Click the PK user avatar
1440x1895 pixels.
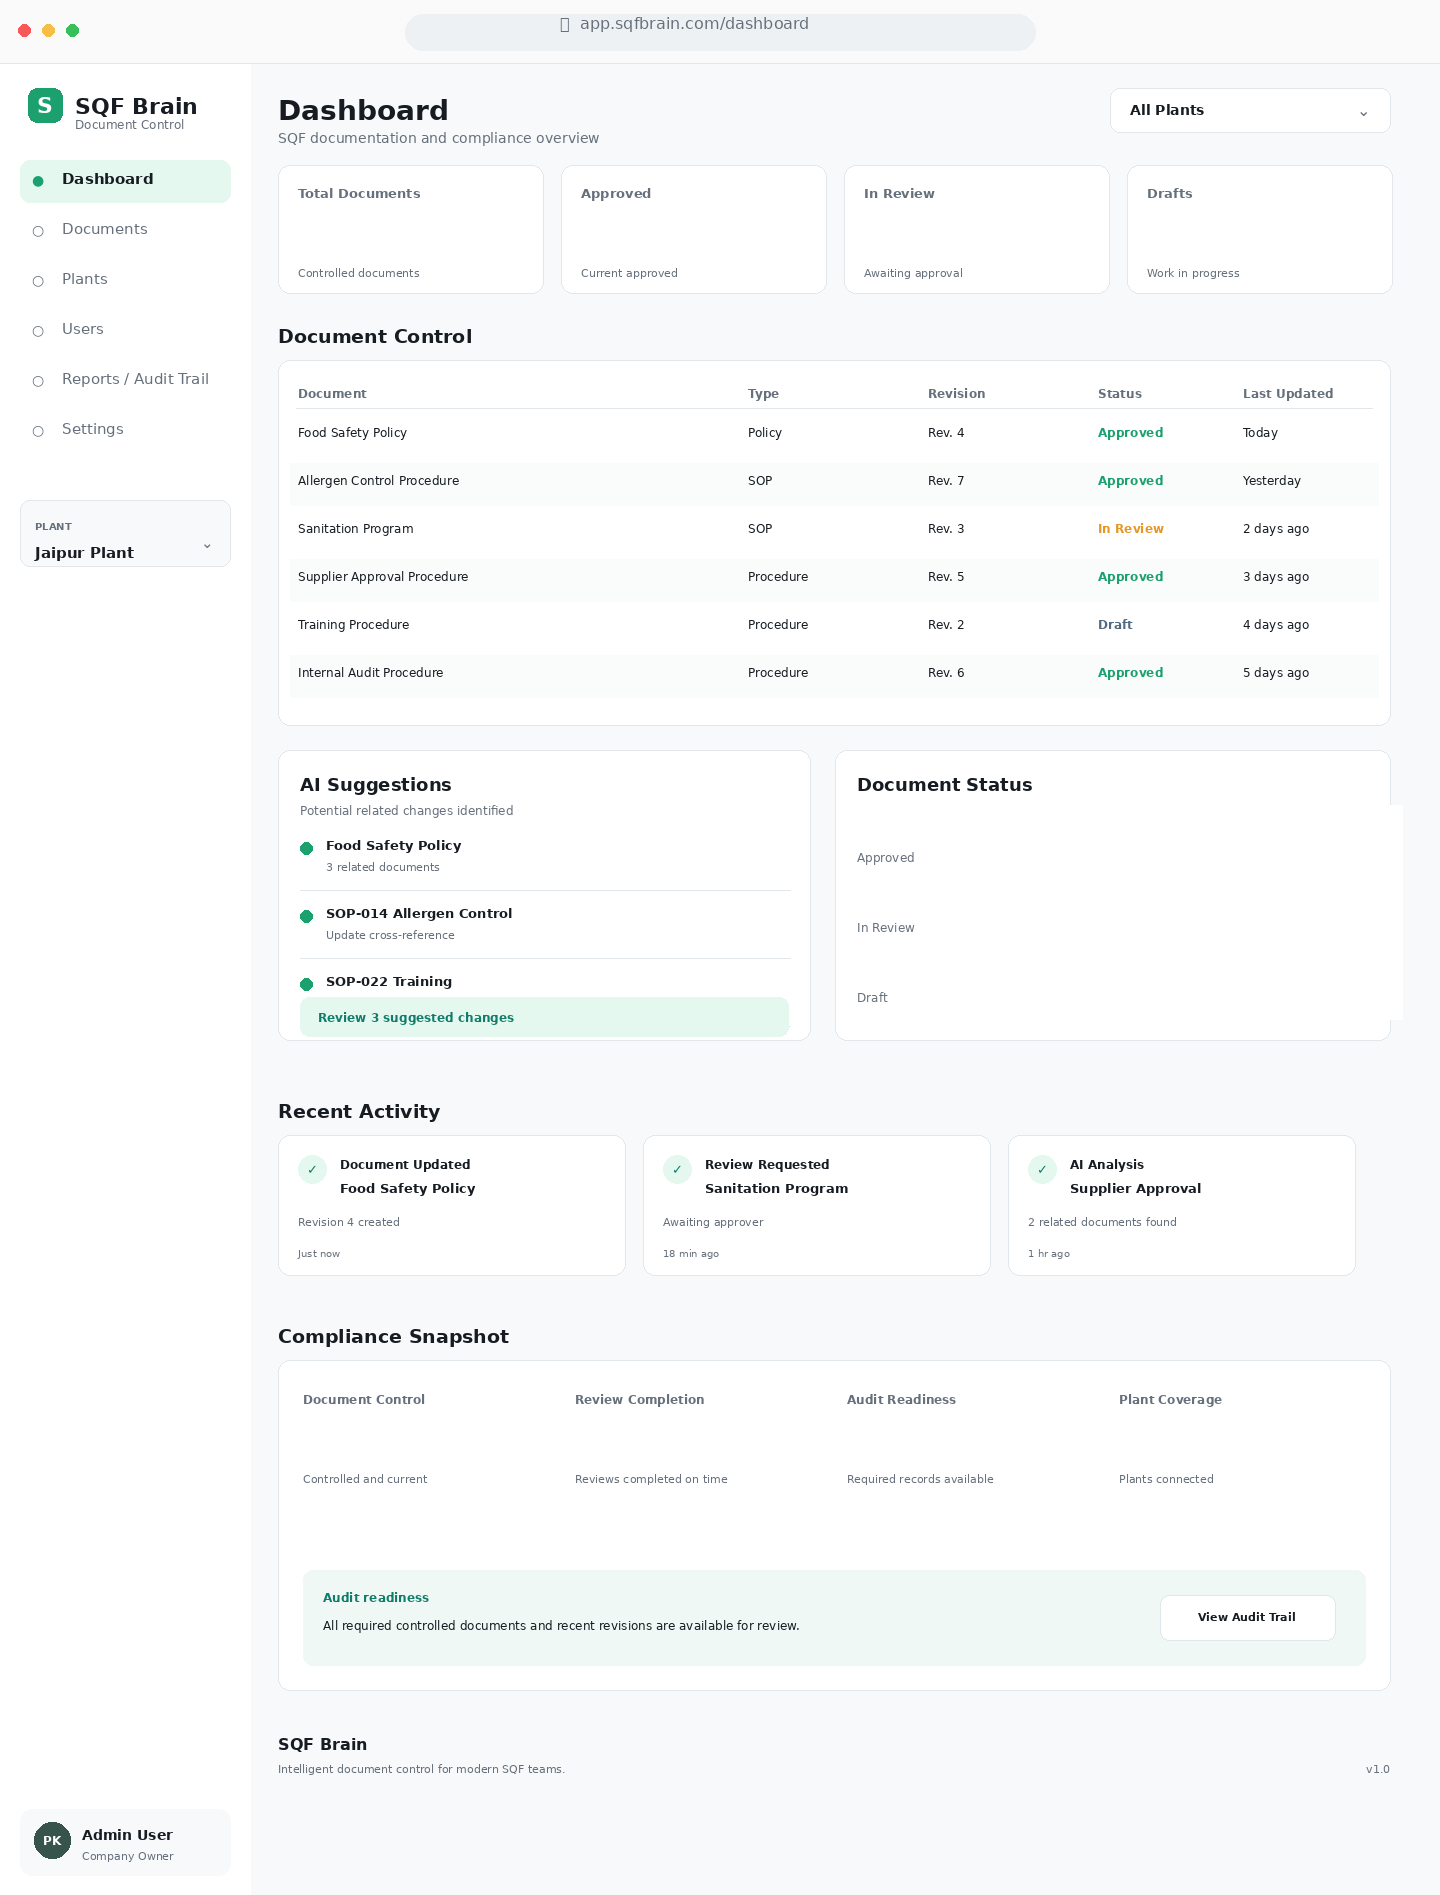click(x=52, y=1840)
